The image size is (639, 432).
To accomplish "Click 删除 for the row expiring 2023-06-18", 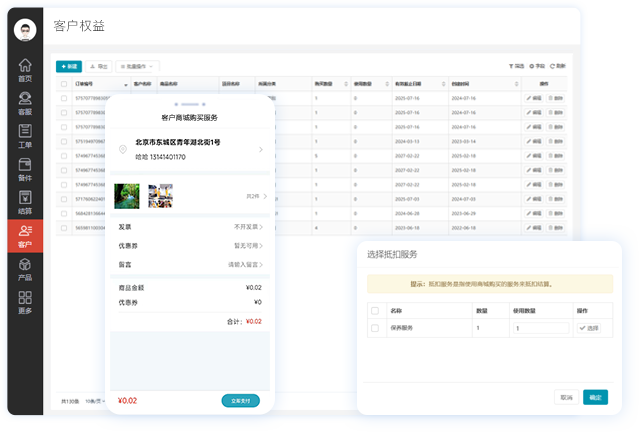I will pyautogui.click(x=555, y=228).
